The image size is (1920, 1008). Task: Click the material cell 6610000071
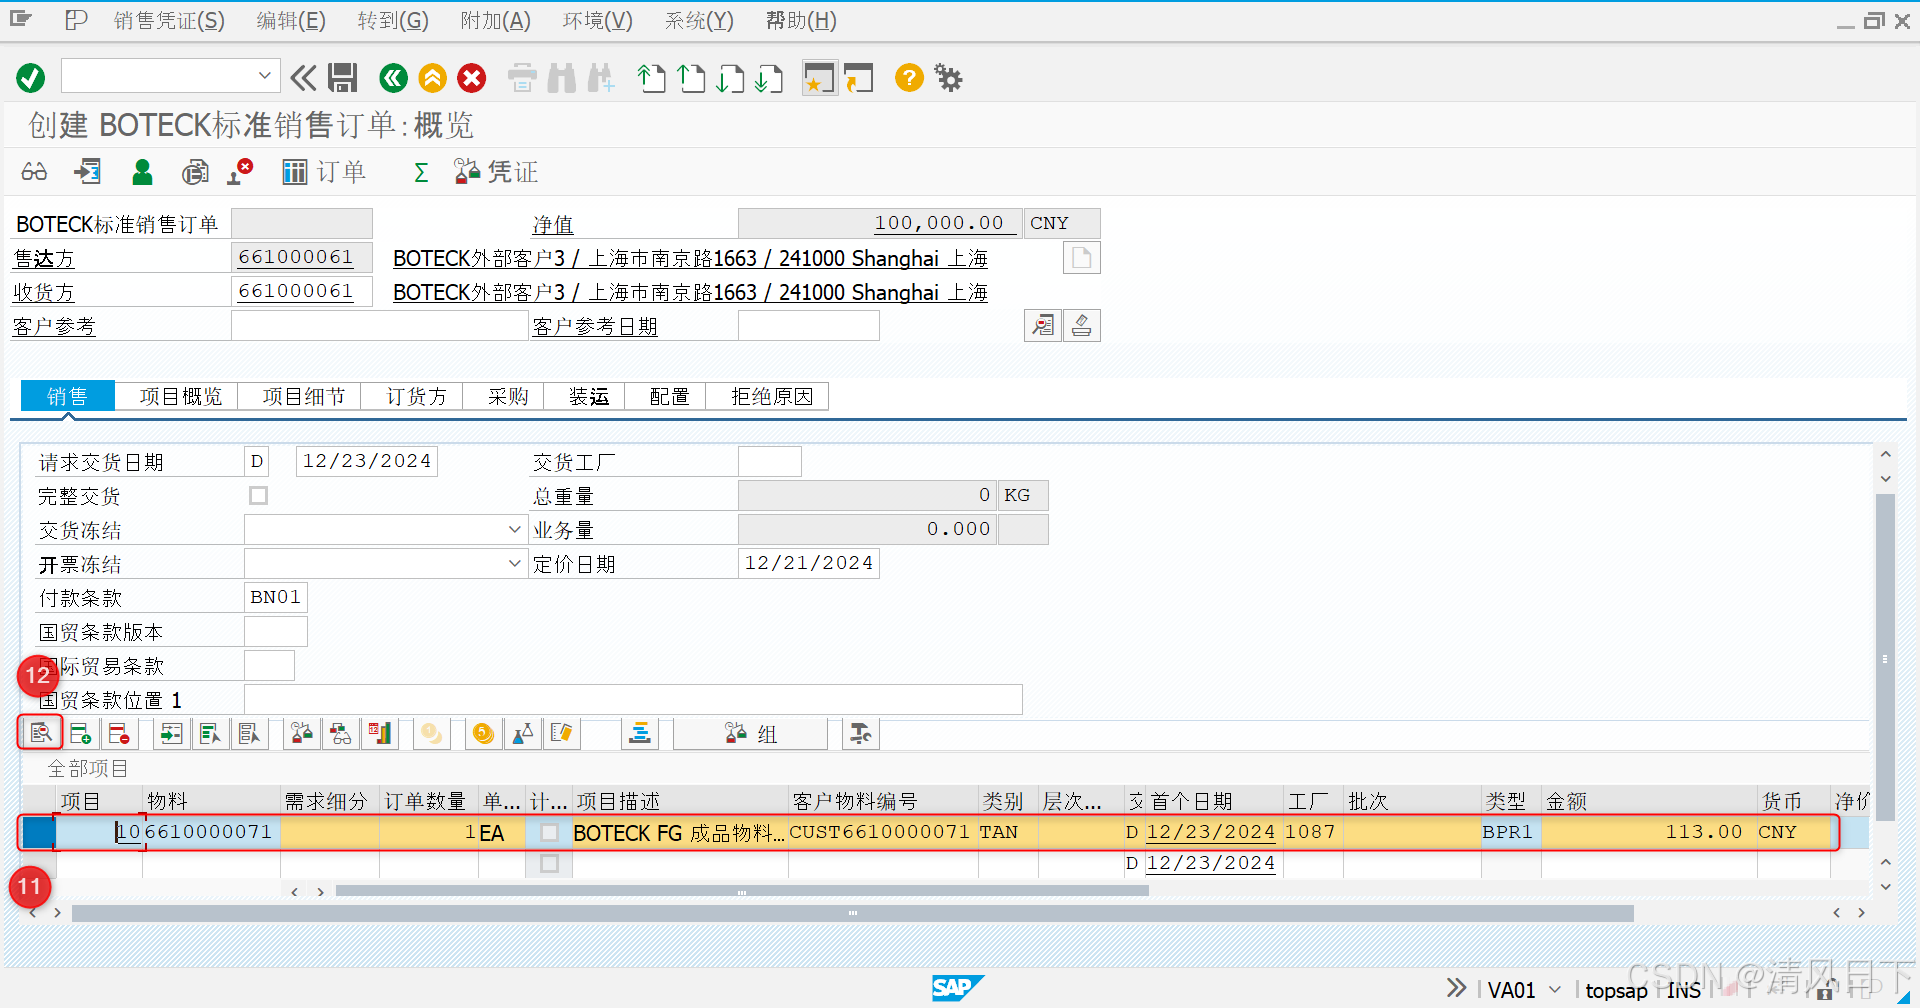pos(210,832)
